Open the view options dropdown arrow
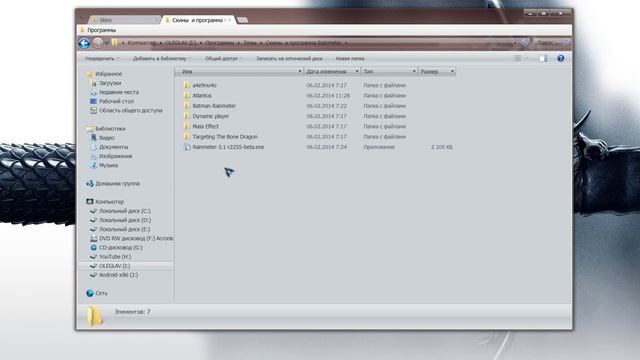The height and width of the screenshot is (360, 640). tap(527, 58)
